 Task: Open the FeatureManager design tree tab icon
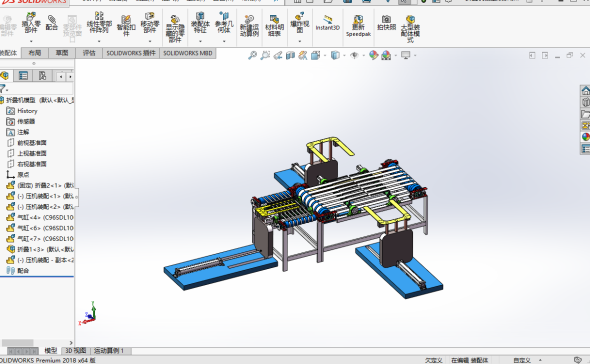coord(5,76)
